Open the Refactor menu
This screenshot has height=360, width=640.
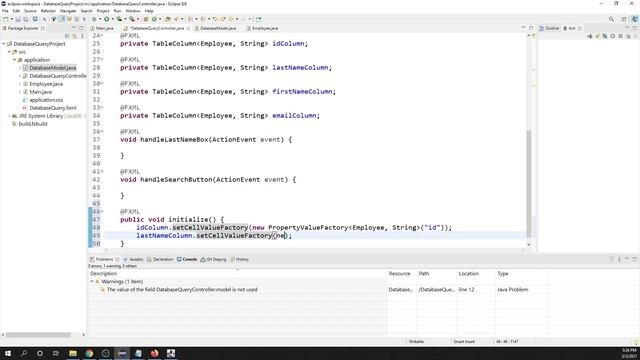[48, 11]
